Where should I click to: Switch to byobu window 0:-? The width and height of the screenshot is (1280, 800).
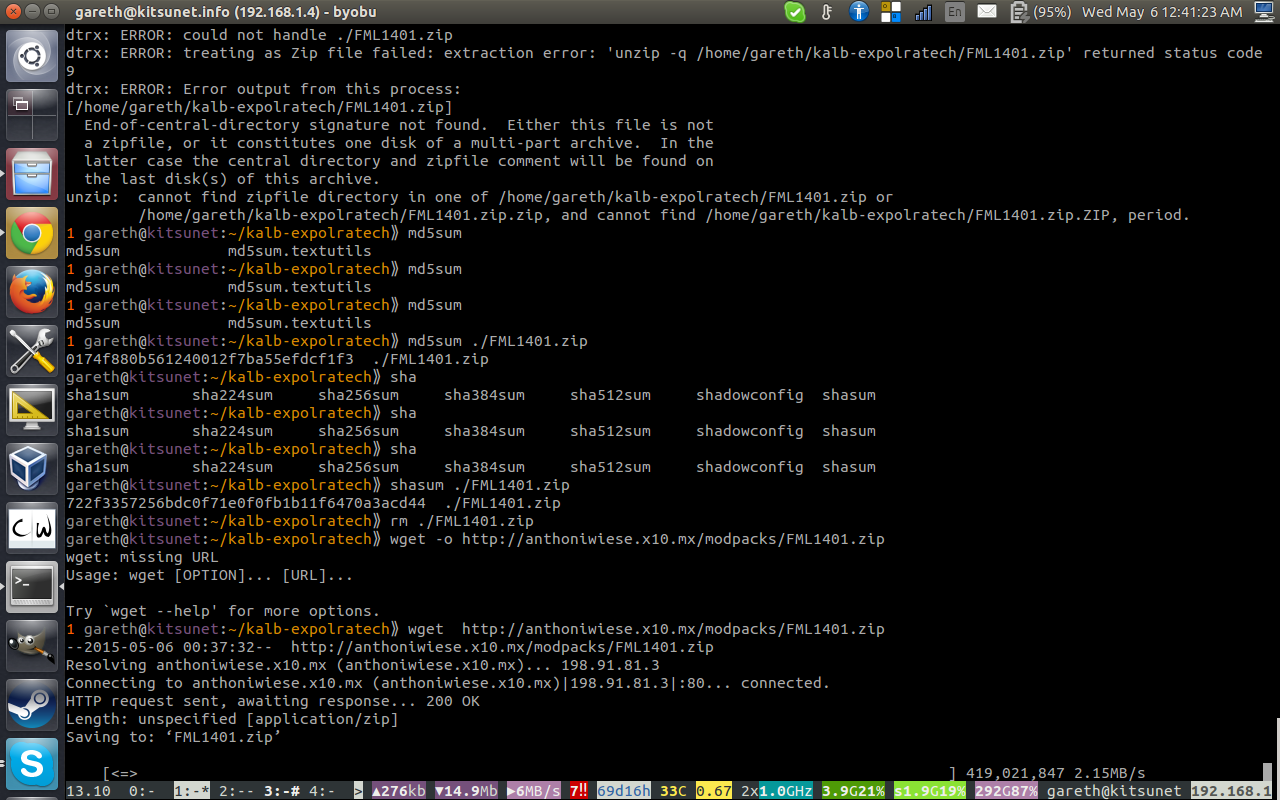142,791
